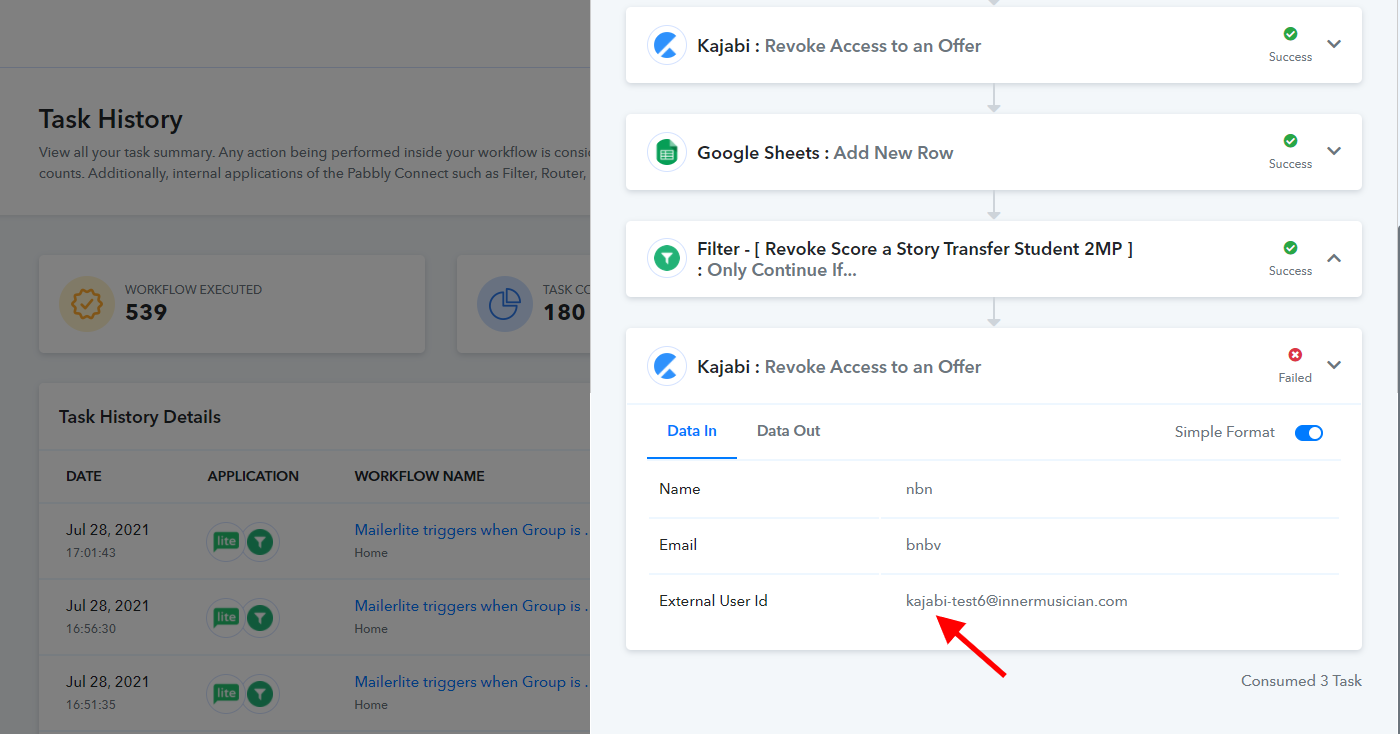Click the Kajabi icon on the failed step
Image resolution: width=1400 pixels, height=734 pixels.
pos(667,366)
